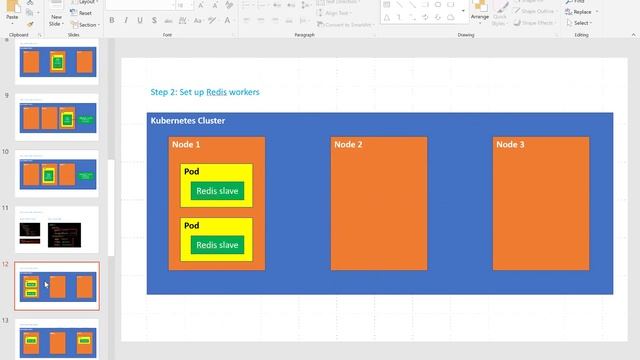The height and width of the screenshot is (360, 640).
Task: Clear all formatting eraser icon
Action: (x=229, y=5)
